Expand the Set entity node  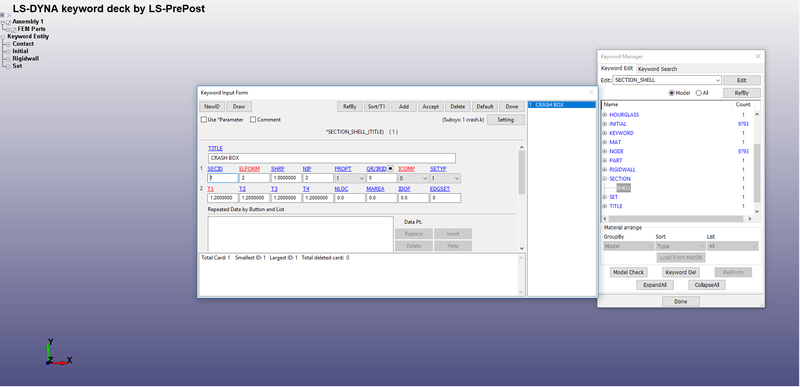point(8,66)
